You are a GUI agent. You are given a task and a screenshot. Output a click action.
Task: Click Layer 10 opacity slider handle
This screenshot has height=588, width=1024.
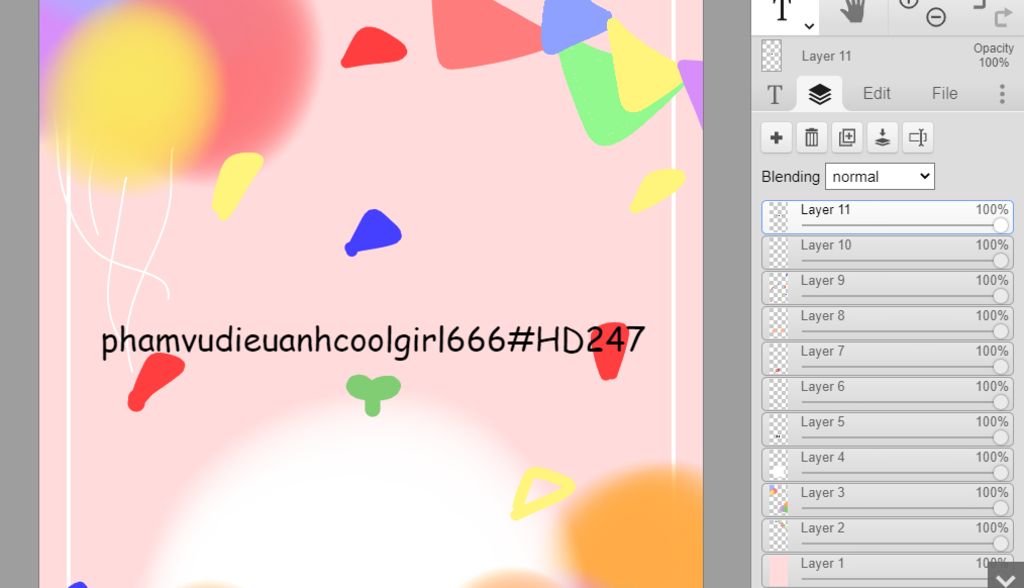1000,261
